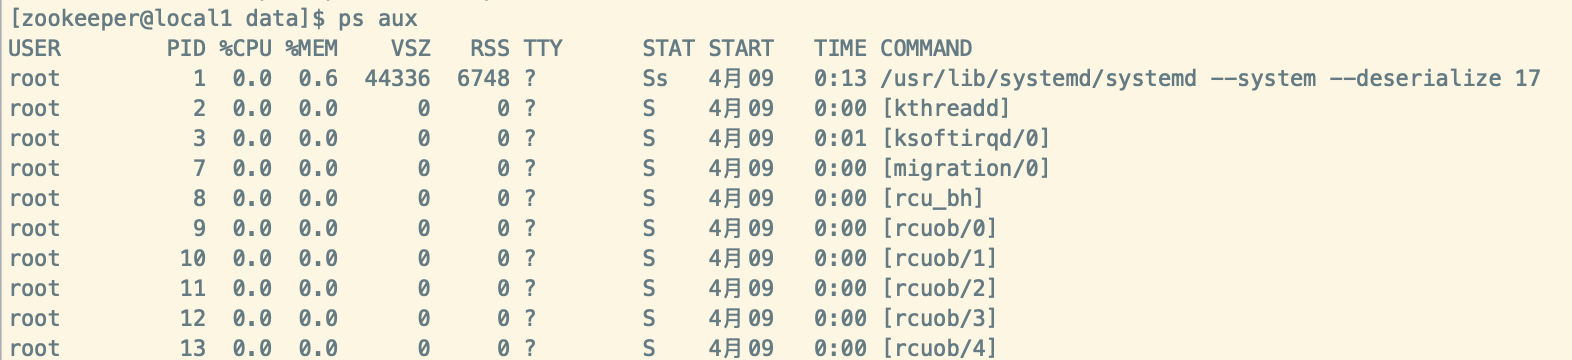Click the PID column header
Viewport: 1572px width, 360px height.
(x=186, y=48)
